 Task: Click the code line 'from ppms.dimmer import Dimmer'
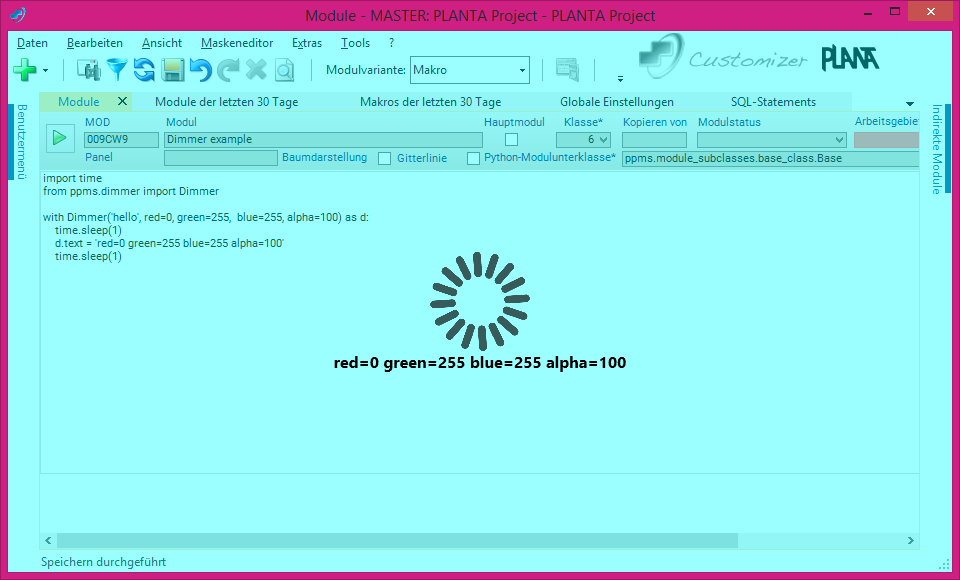click(x=131, y=191)
